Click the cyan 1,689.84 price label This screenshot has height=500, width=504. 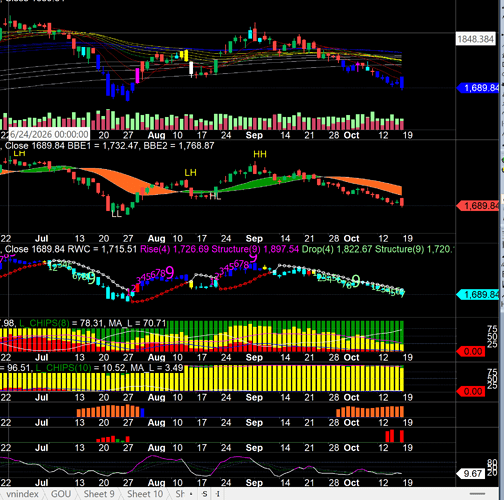(x=479, y=295)
